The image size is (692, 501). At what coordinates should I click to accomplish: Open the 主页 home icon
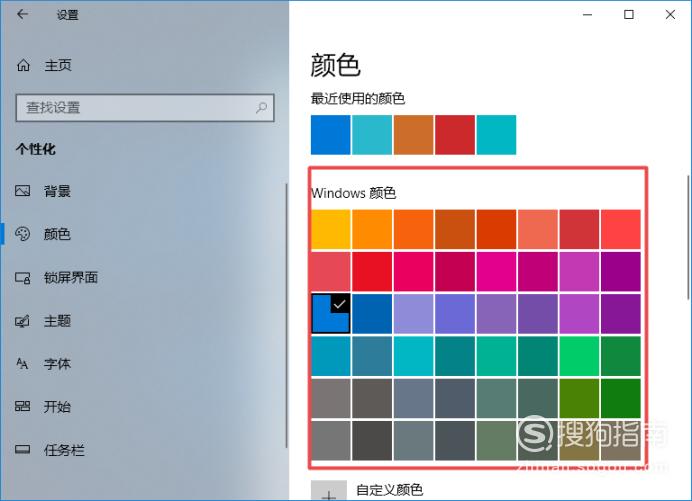pos(23,65)
